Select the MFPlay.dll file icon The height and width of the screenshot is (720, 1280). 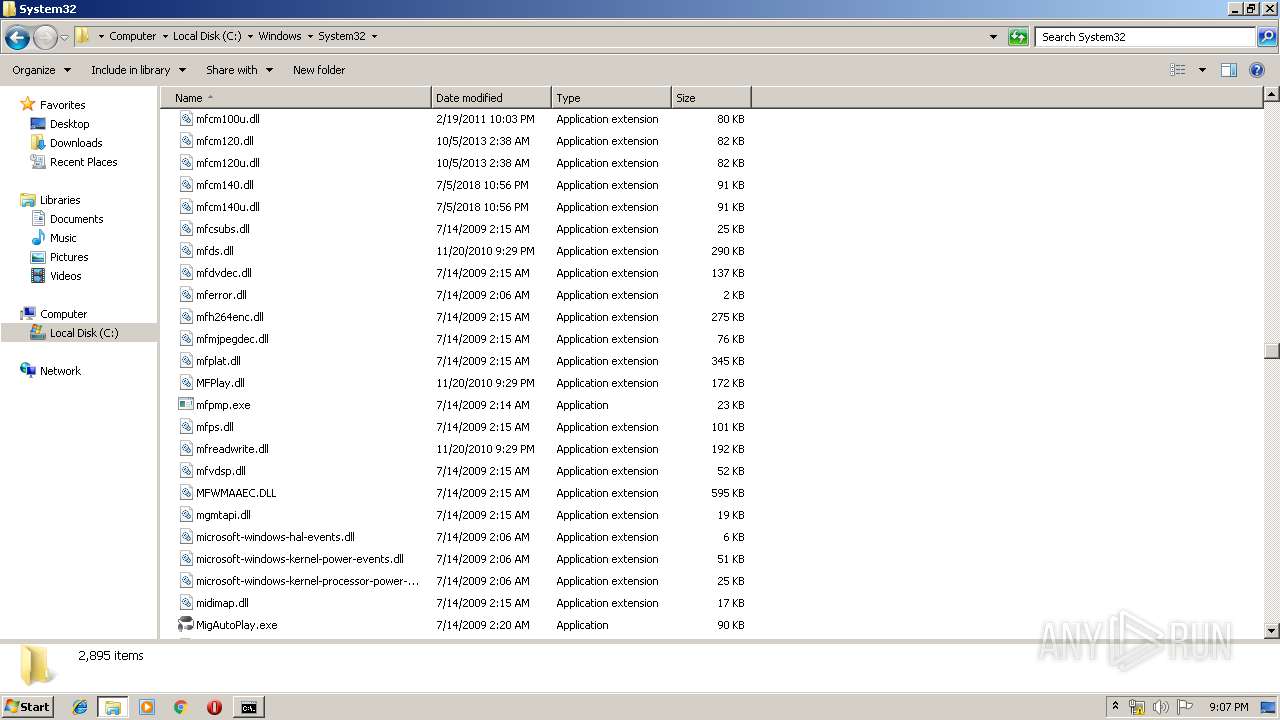click(x=186, y=383)
